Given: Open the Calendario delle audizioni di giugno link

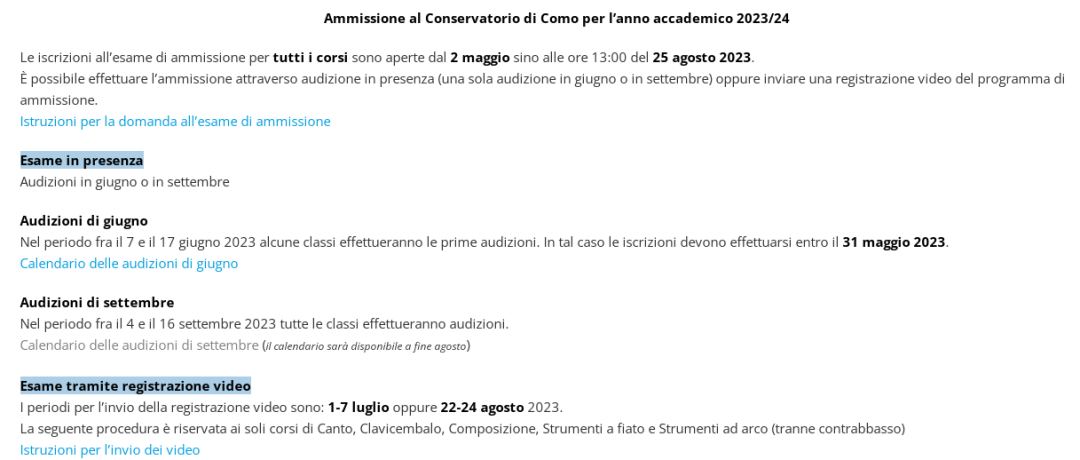Looking at the screenshot, I should tap(129, 263).
